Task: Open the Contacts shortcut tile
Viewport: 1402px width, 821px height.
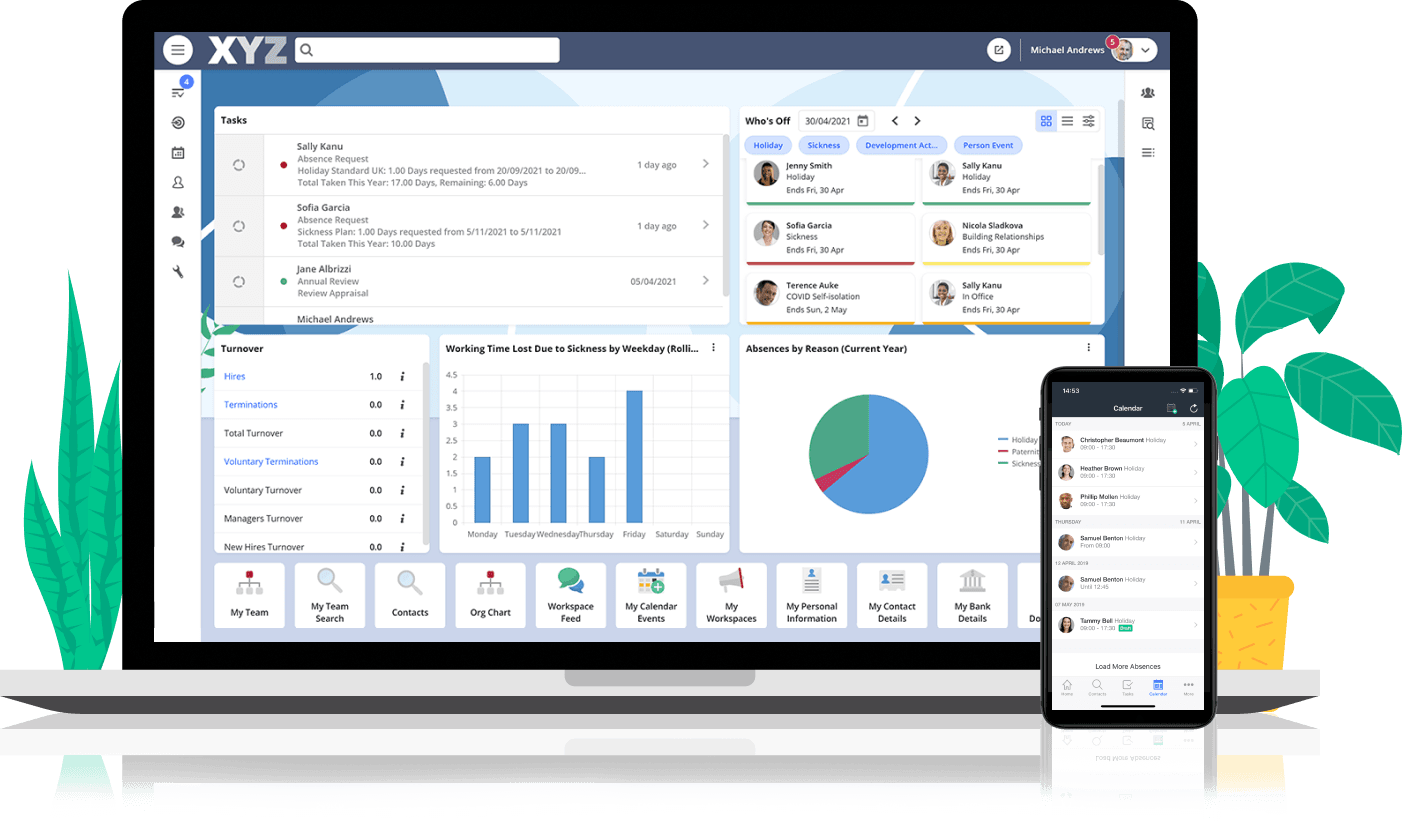Action: click(410, 596)
